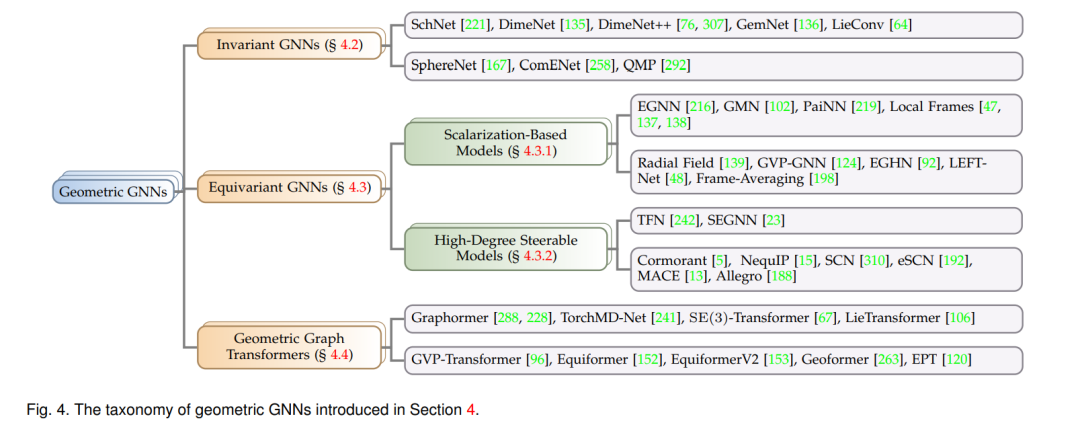Screen dimensions: 1080x431
Task: Follow LieTransformer citation 106
Action: point(958,317)
